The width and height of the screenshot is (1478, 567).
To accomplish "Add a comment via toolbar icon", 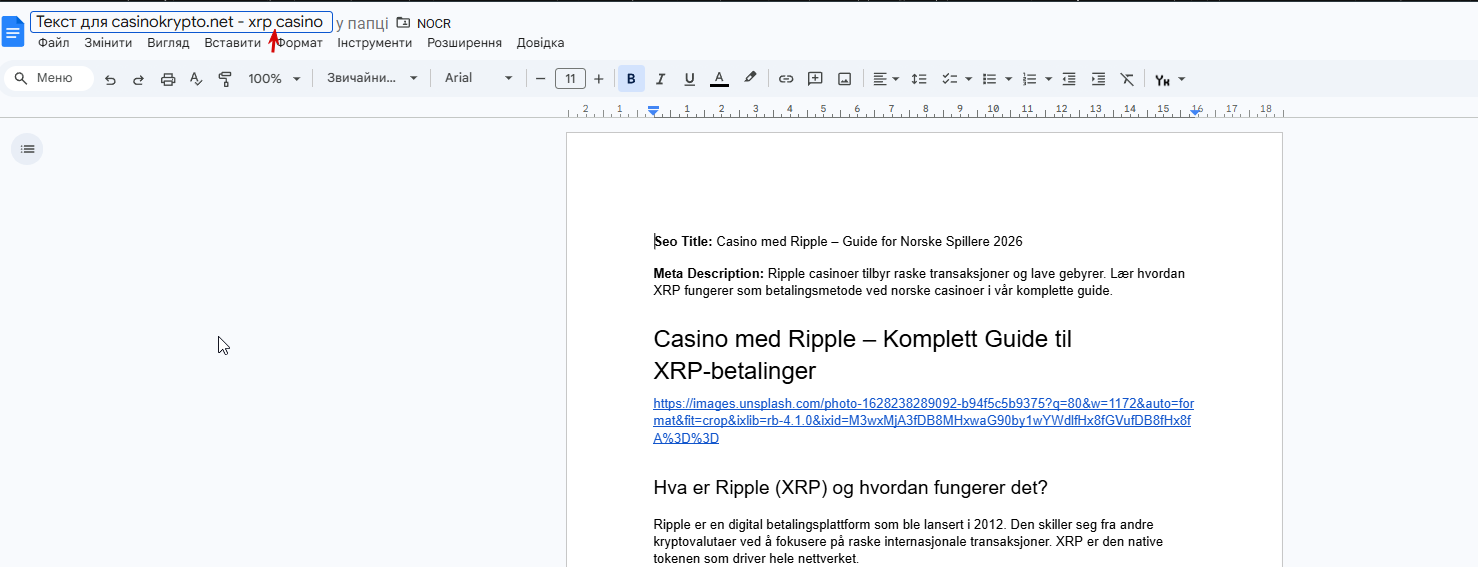I will pos(815,79).
